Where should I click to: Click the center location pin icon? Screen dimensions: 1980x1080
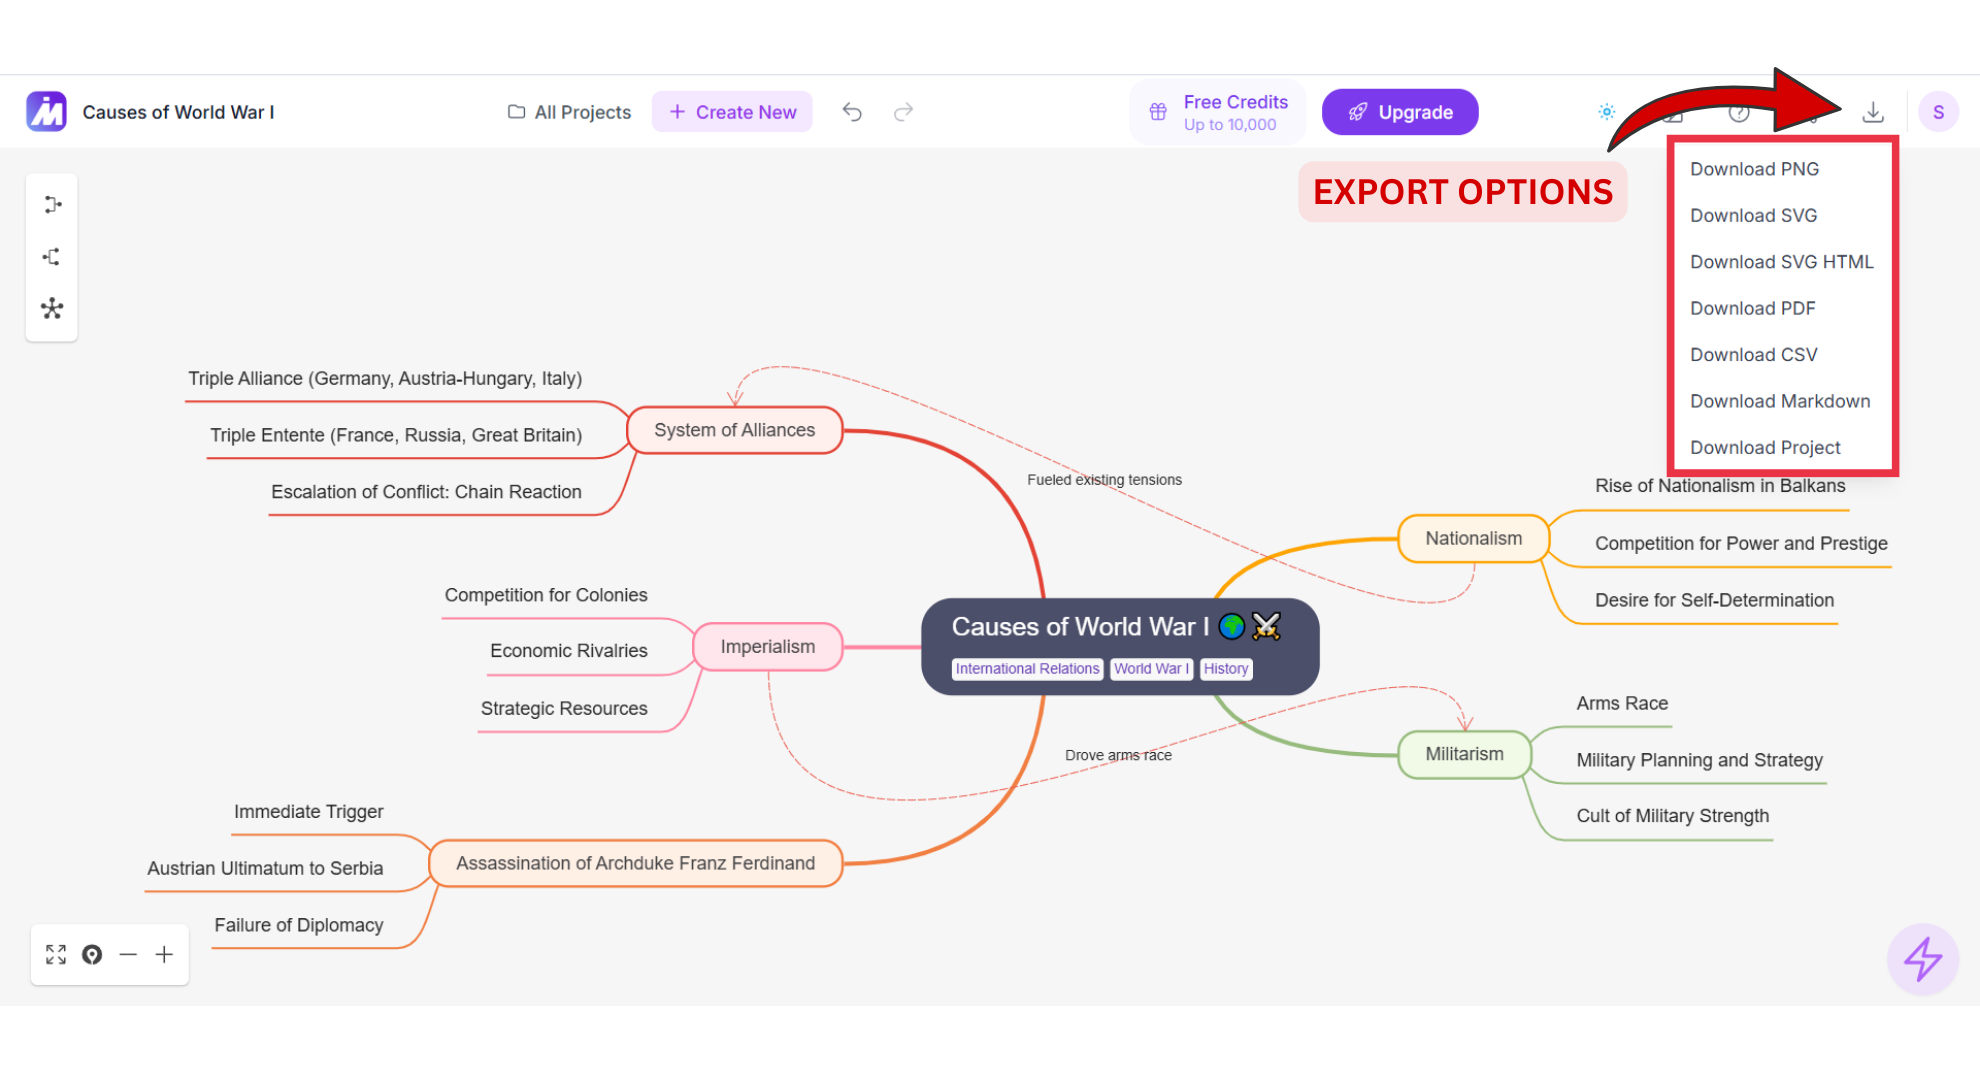(92, 955)
